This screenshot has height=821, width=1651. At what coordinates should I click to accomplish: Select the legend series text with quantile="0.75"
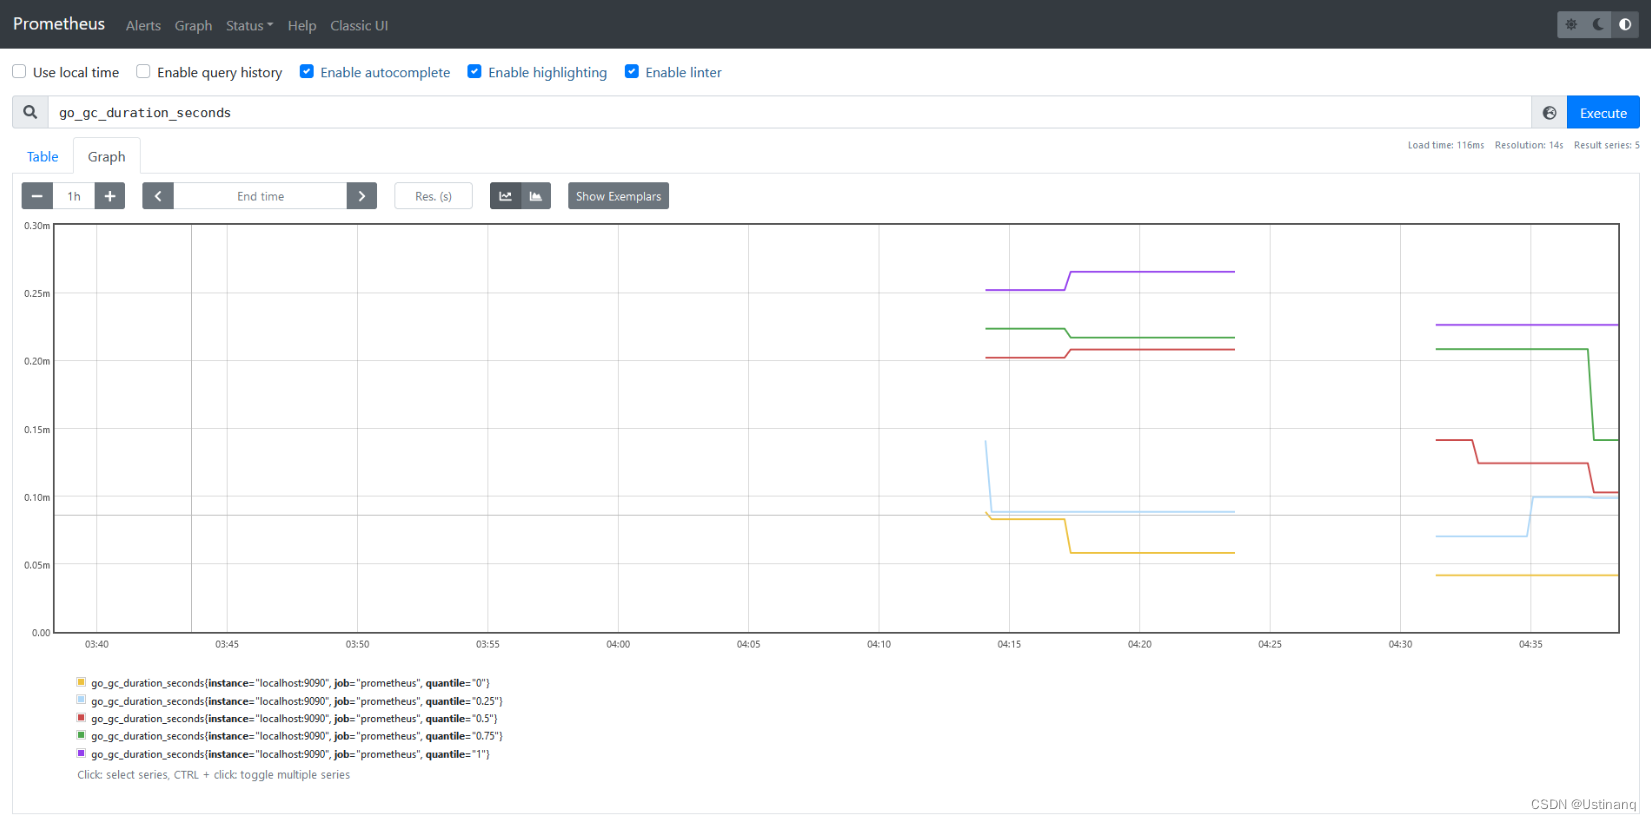tap(297, 736)
